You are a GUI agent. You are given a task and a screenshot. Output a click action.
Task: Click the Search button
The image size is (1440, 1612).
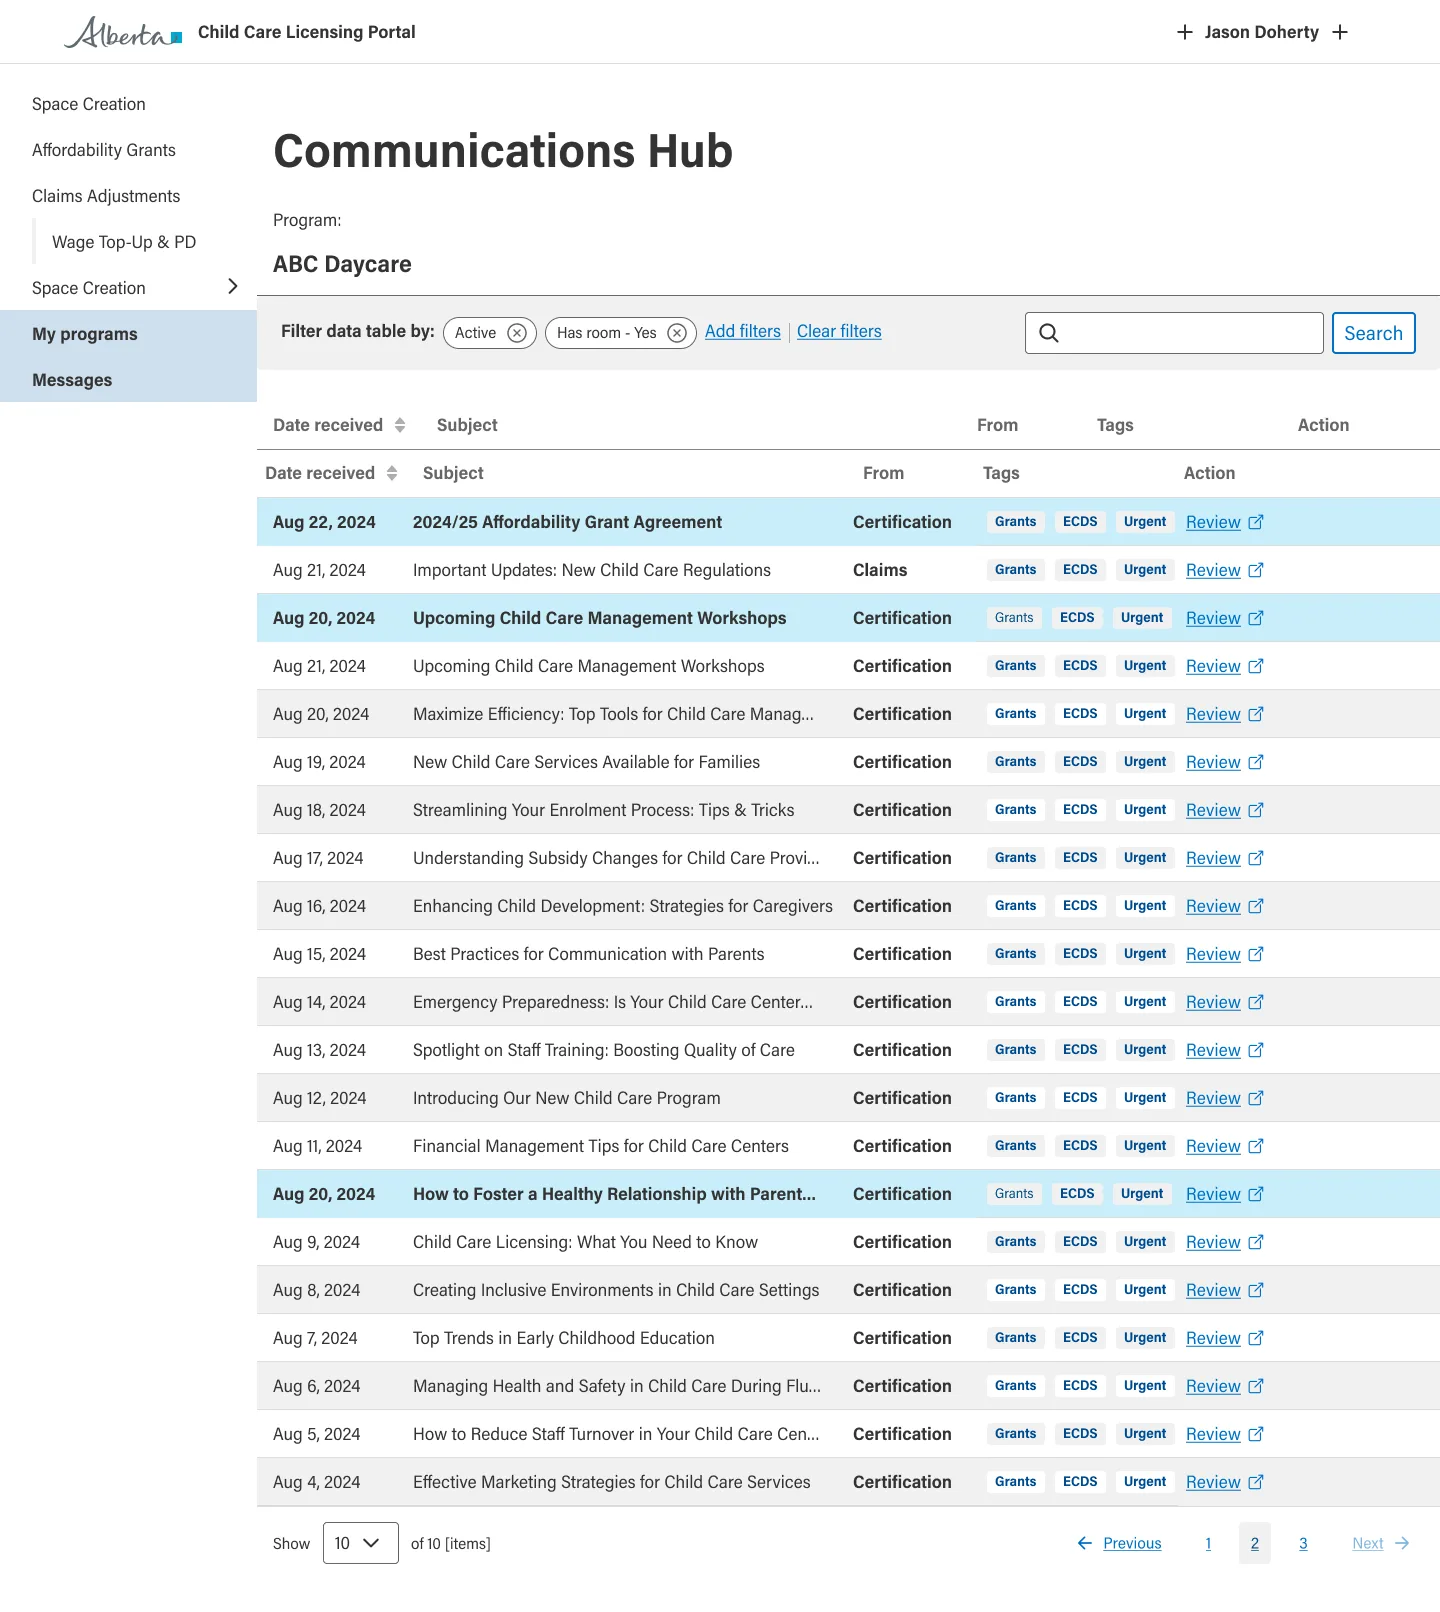[x=1373, y=333]
